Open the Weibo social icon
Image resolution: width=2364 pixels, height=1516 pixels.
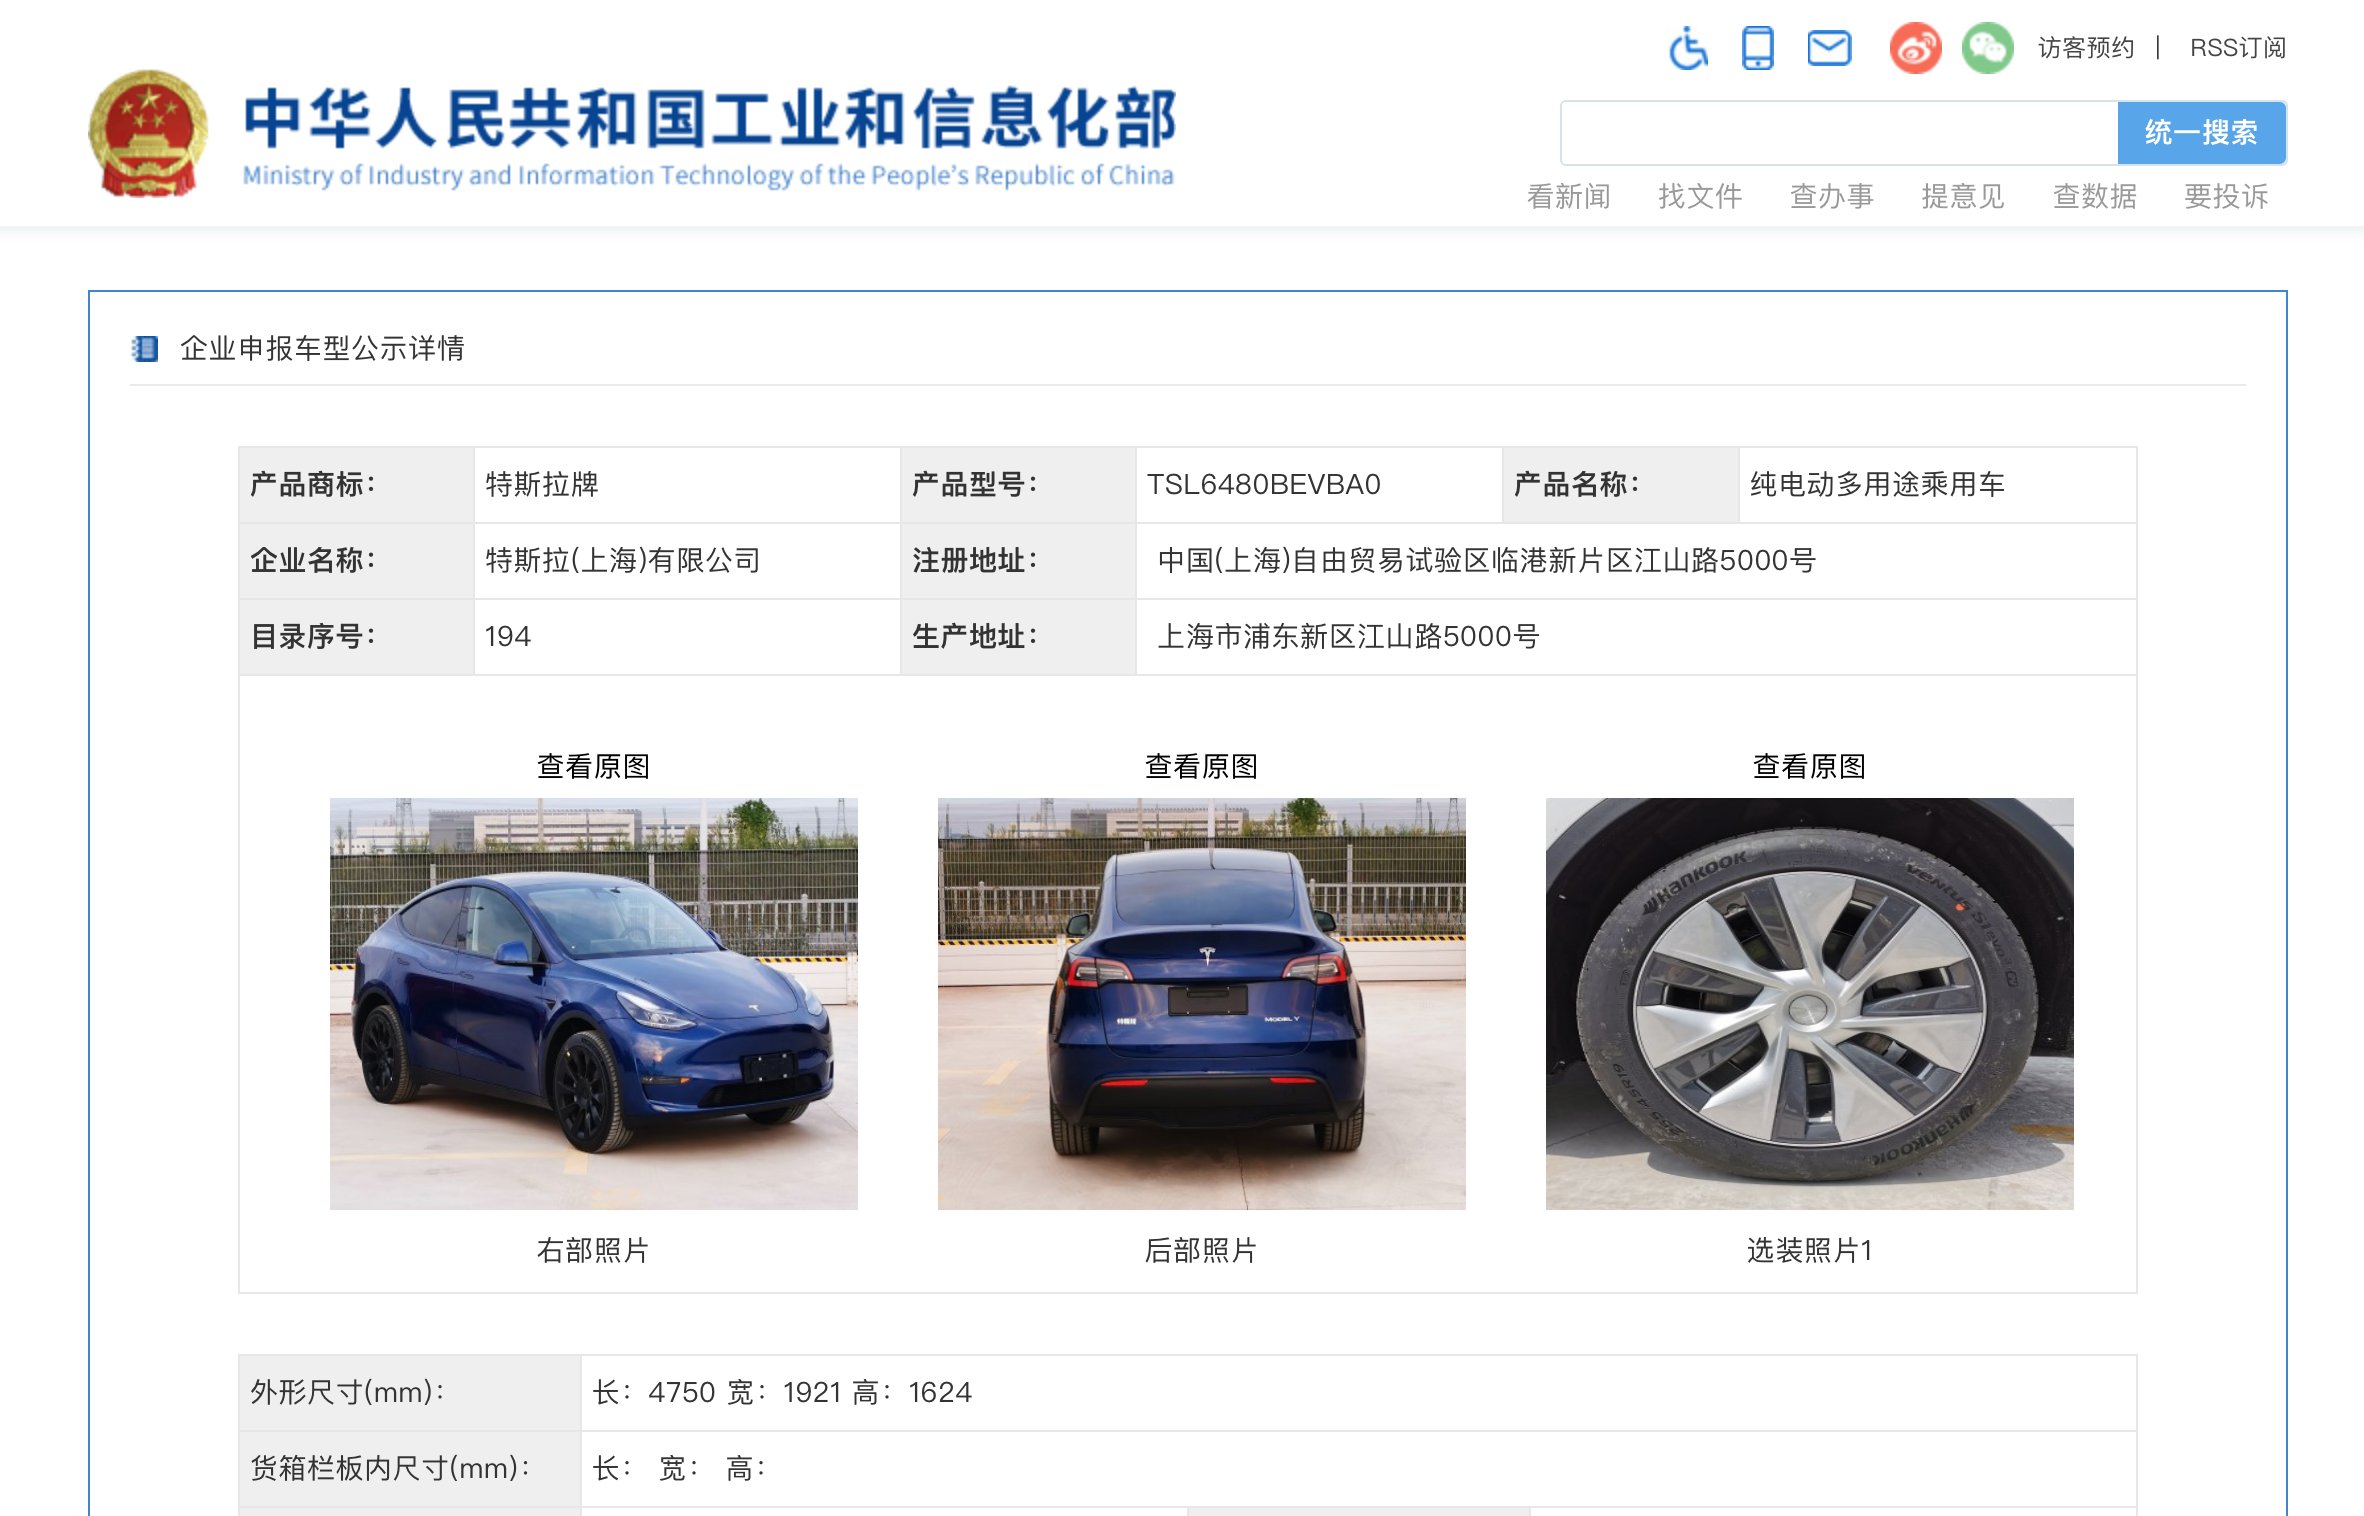(1915, 47)
